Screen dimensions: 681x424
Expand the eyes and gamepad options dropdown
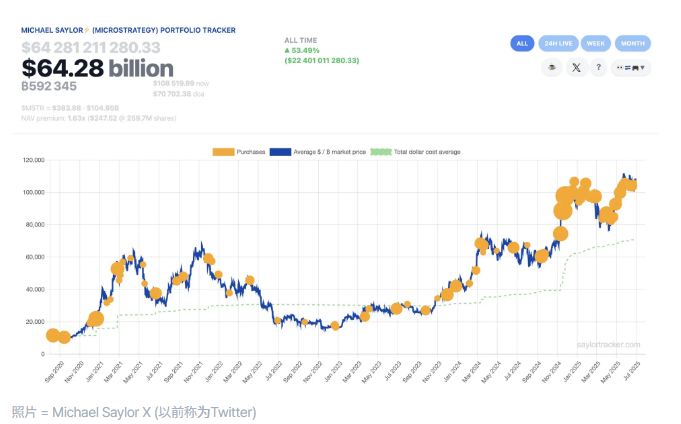pos(631,68)
